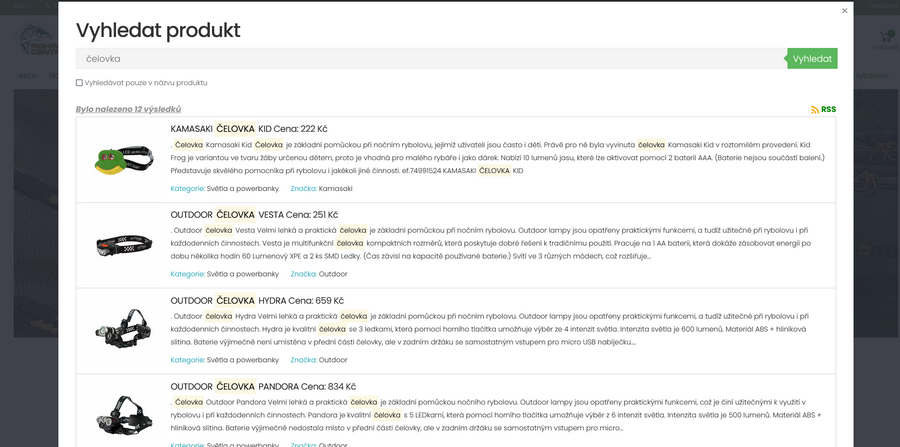Click Kamasaki brand link
The image size is (900, 447).
click(x=336, y=188)
